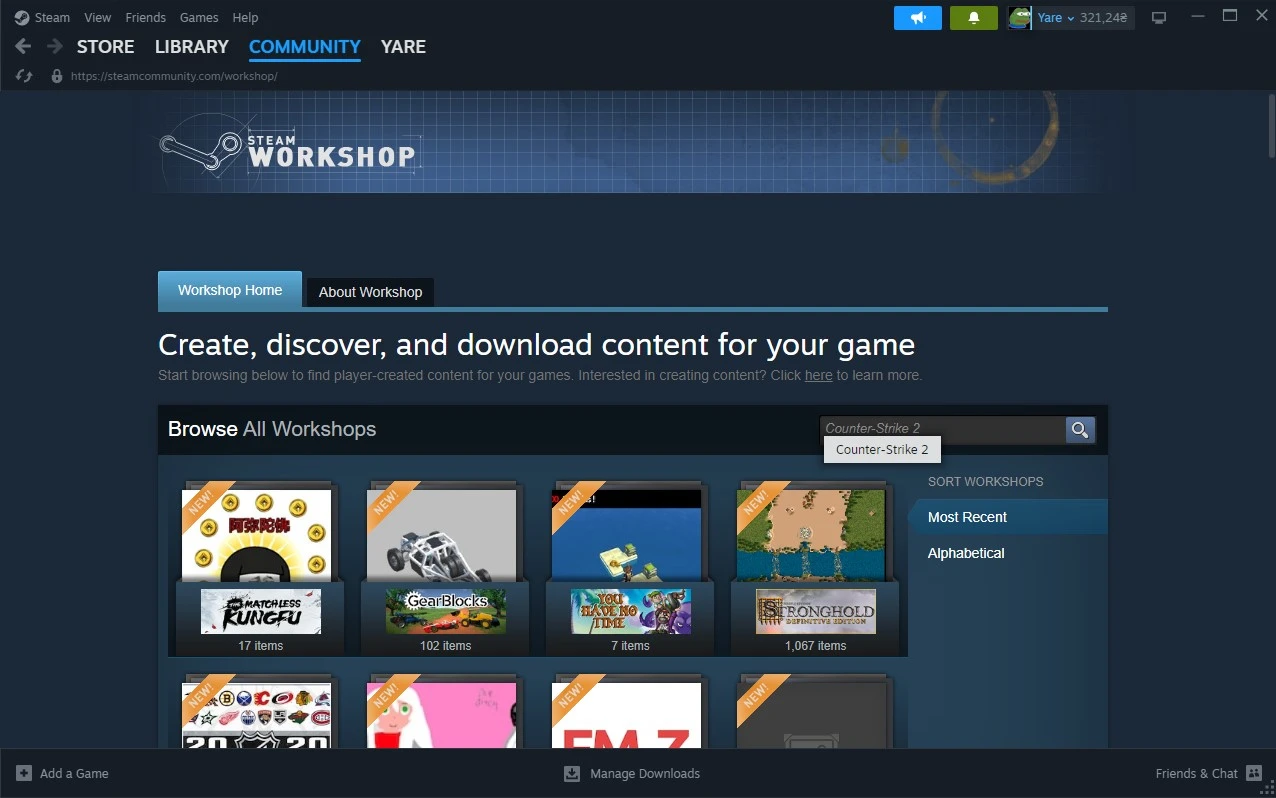
Task: Open the pink drawing workshop tile
Action: pyautogui.click(x=442, y=715)
